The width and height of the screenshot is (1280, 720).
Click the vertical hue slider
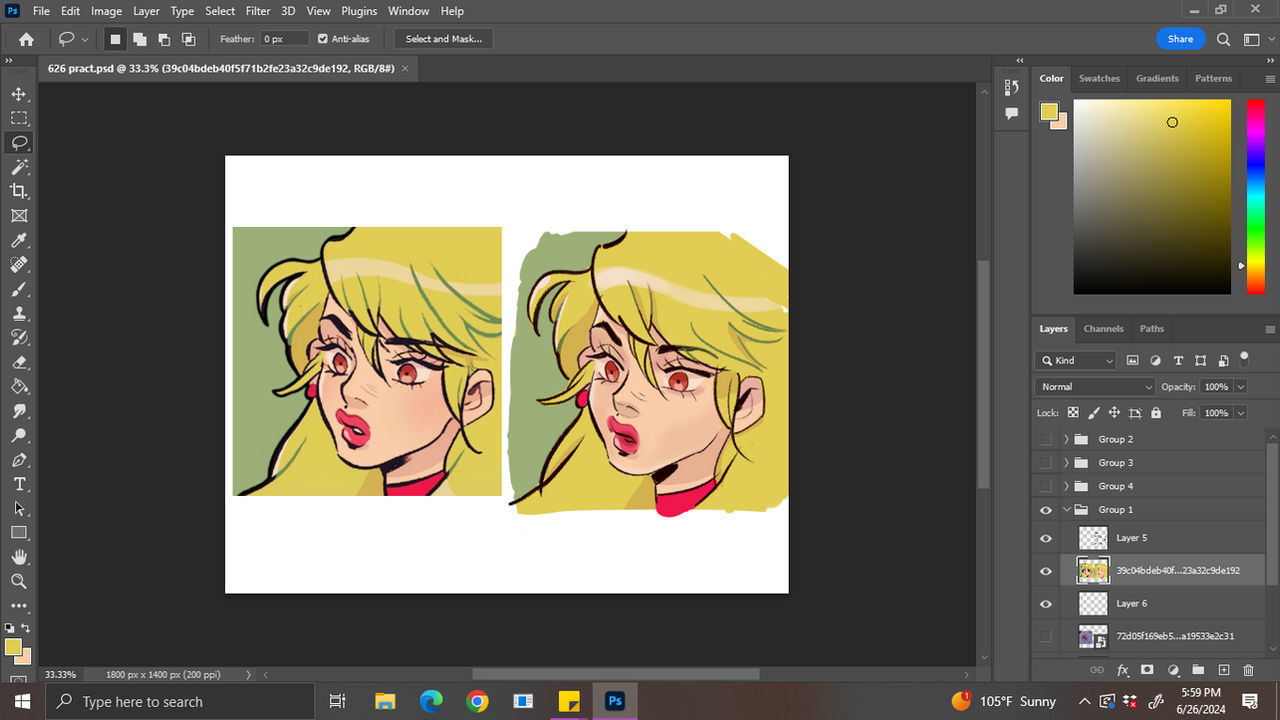(x=1255, y=196)
